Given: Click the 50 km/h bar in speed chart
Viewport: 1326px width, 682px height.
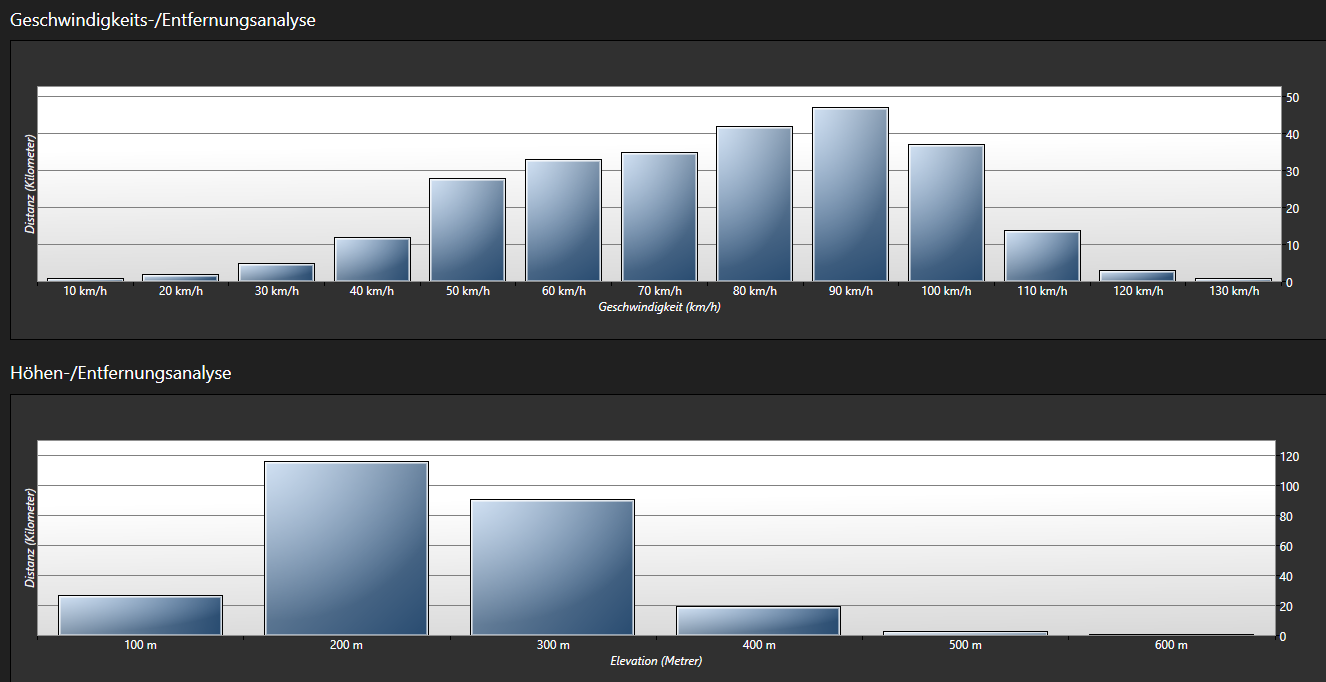Looking at the screenshot, I should click(467, 230).
